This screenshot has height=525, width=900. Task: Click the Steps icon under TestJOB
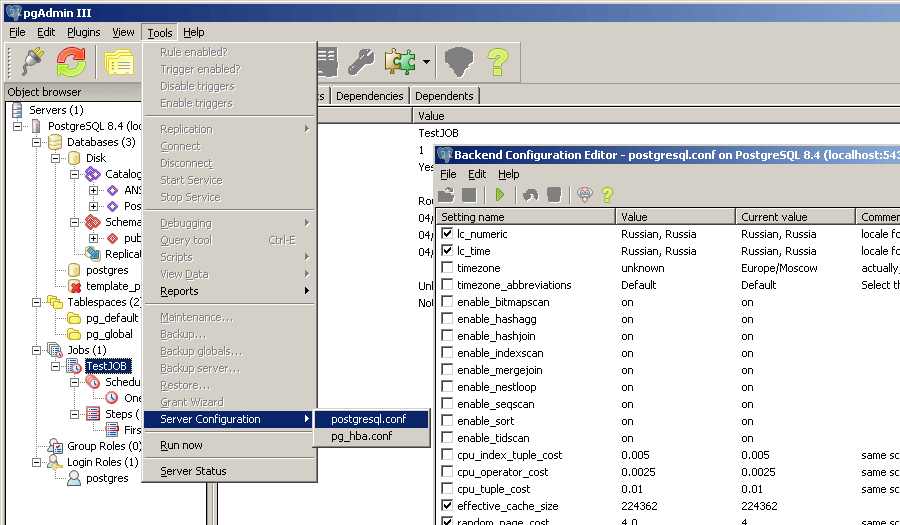click(x=93, y=414)
